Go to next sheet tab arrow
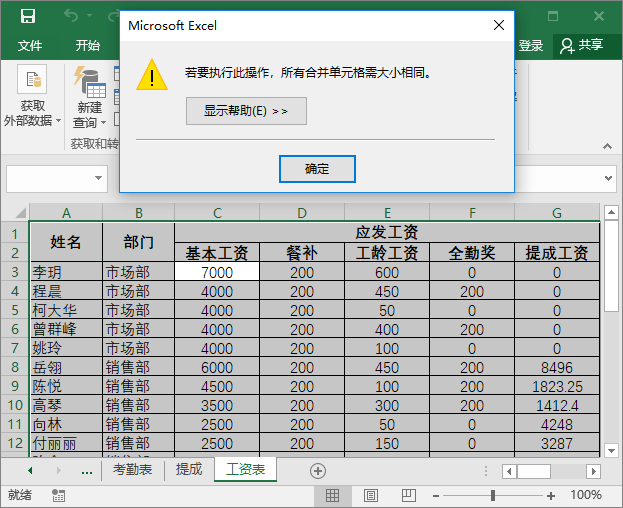Image resolution: width=623 pixels, height=508 pixels. [59, 471]
